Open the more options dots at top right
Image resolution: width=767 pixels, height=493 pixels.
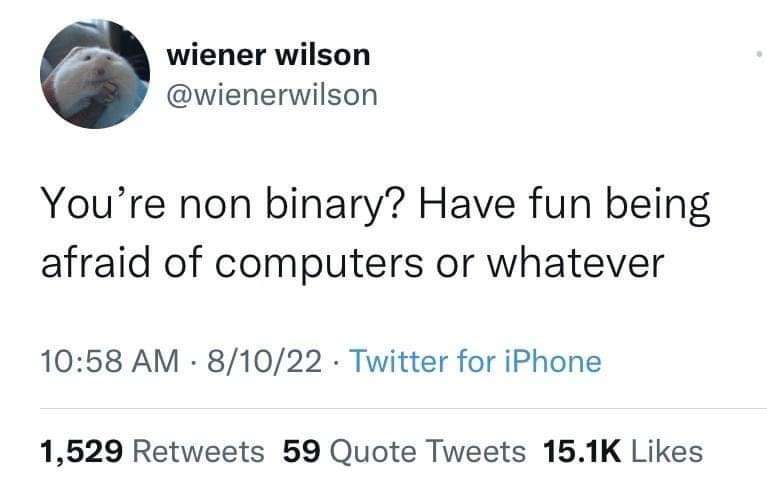click(x=758, y=54)
